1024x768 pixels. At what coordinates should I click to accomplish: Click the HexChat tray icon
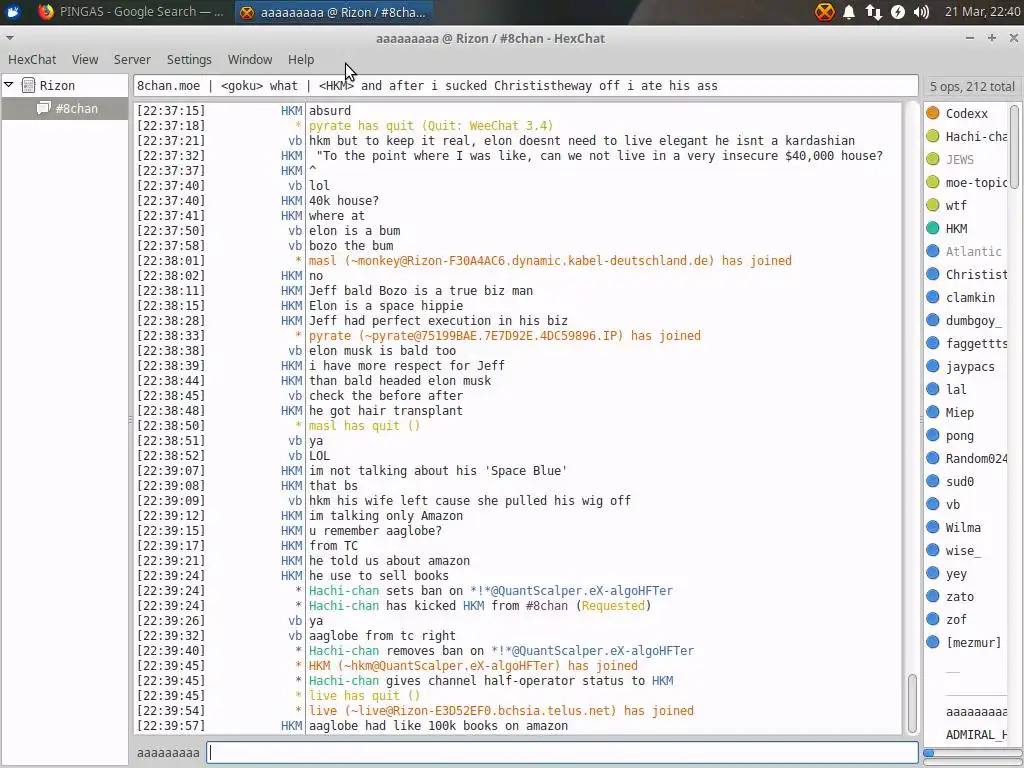825,12
